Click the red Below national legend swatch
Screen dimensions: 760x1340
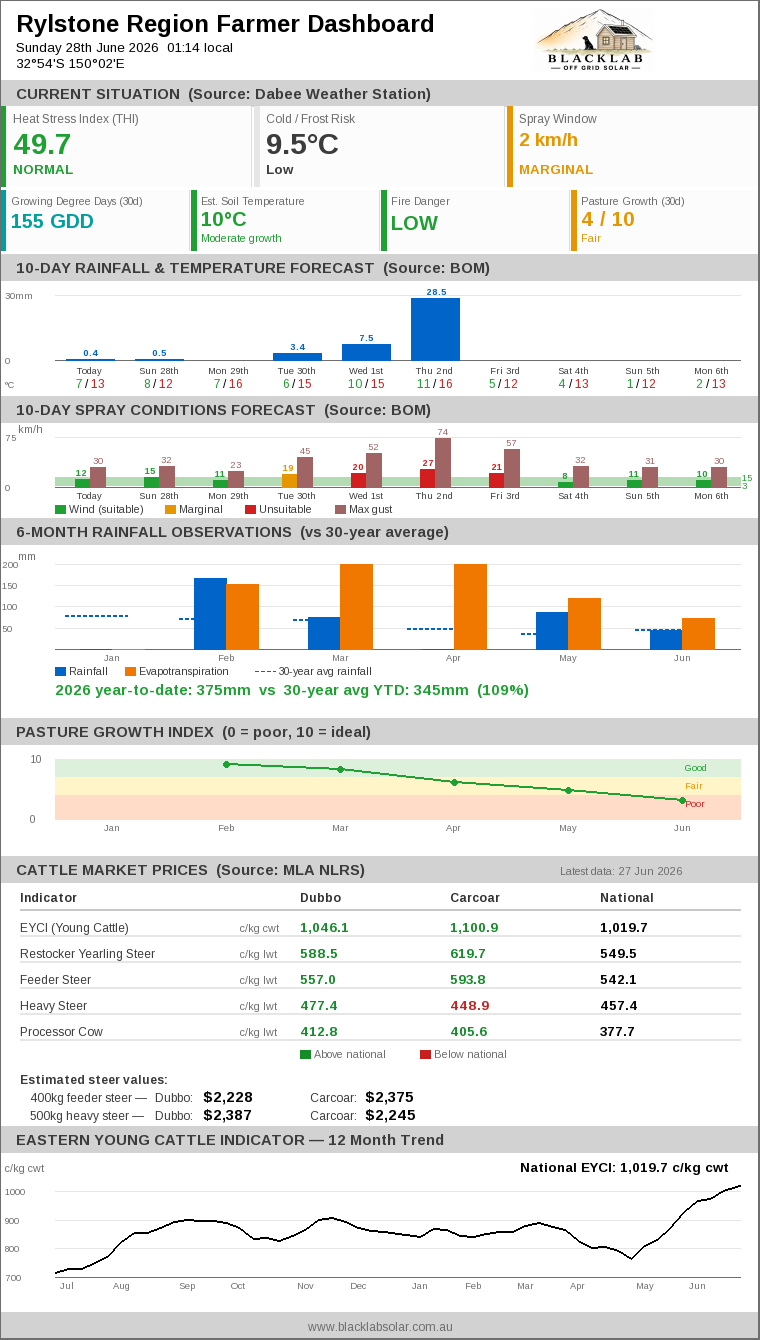[x=425, y=1054]
